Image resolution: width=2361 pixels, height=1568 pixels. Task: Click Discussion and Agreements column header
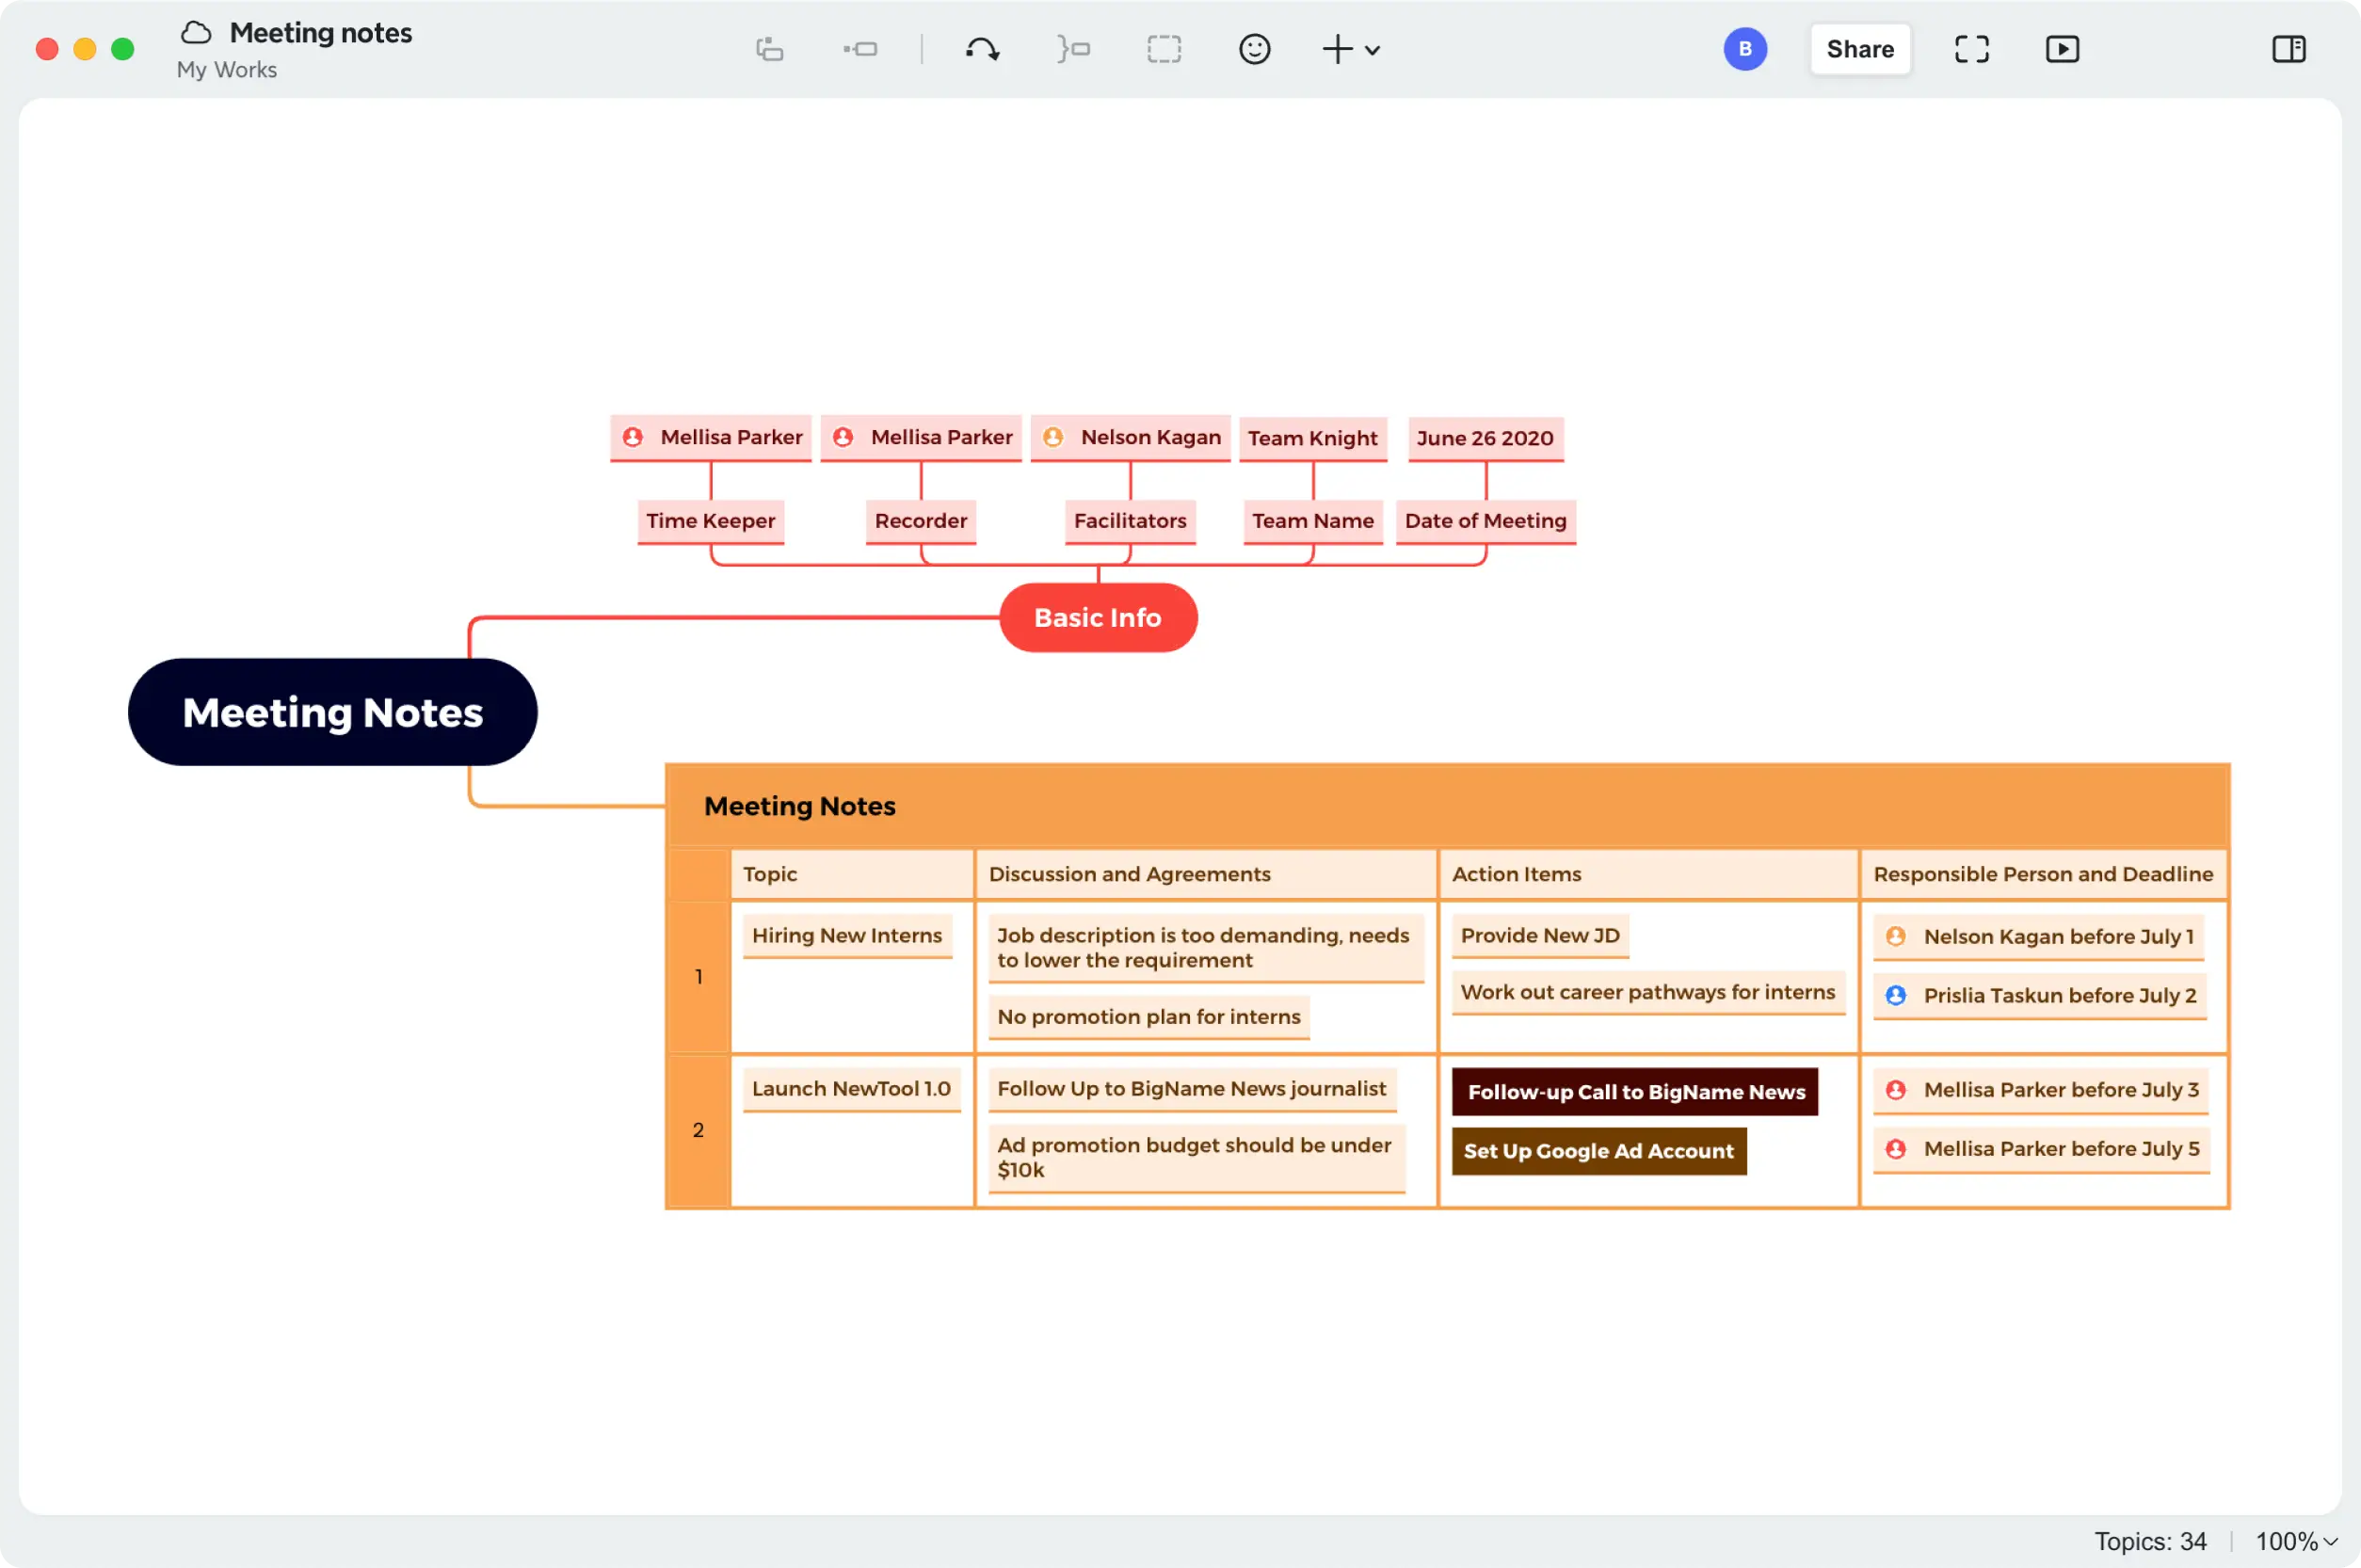pyautogui.click(x=1206, y=874)
